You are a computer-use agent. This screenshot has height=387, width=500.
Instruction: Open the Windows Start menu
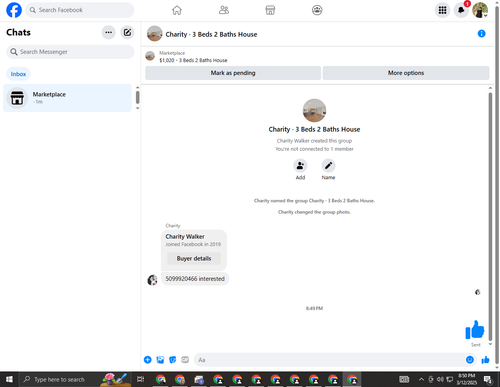tap(9, 379)
